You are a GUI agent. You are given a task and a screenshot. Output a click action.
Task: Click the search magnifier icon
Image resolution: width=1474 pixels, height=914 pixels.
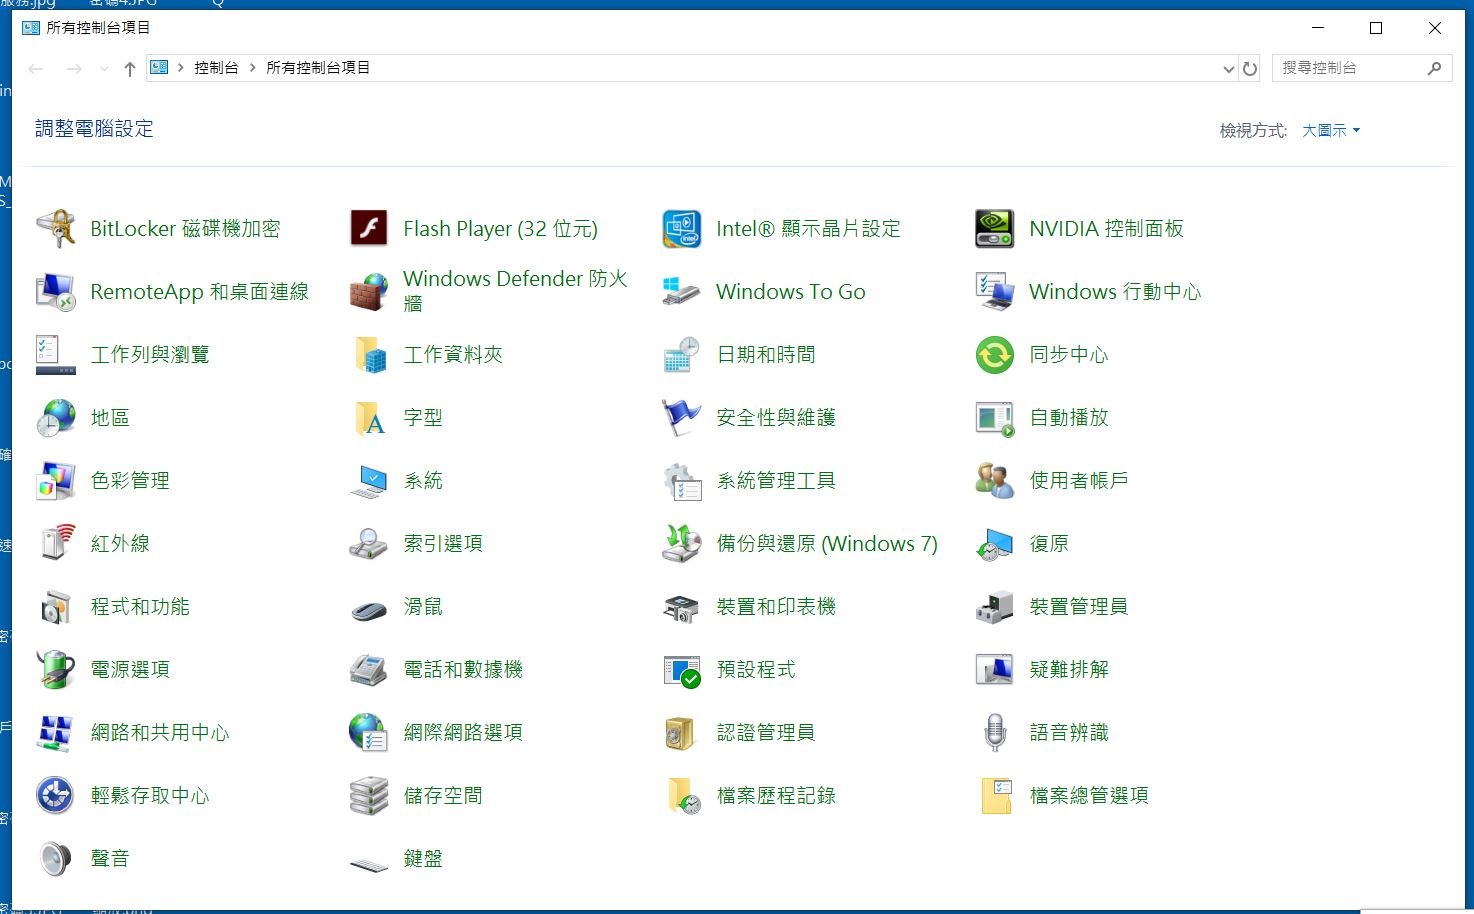pos(1434,68)
